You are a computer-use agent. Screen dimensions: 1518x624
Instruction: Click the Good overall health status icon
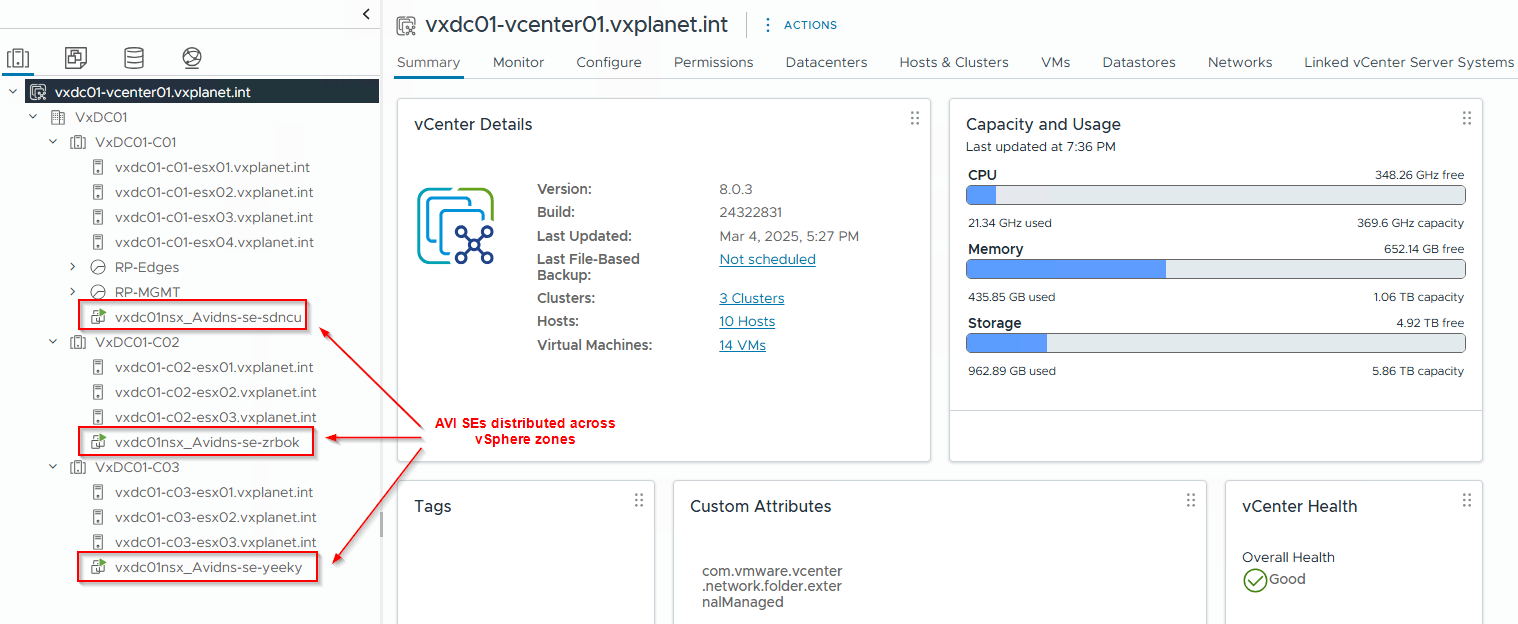pos(1255,580)
